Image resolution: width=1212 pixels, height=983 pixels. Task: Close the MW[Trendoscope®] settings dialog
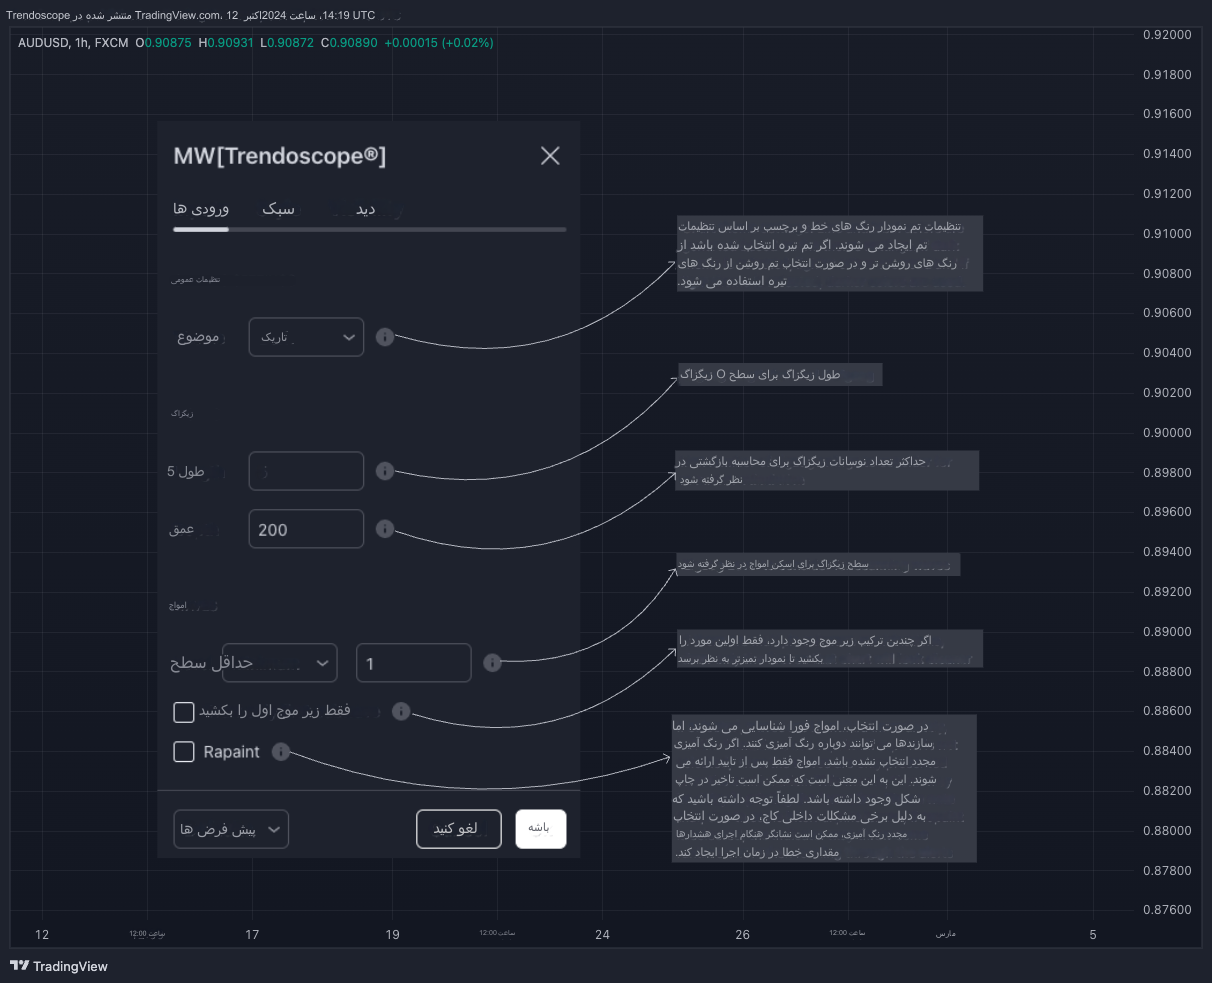tap(550, 155)
